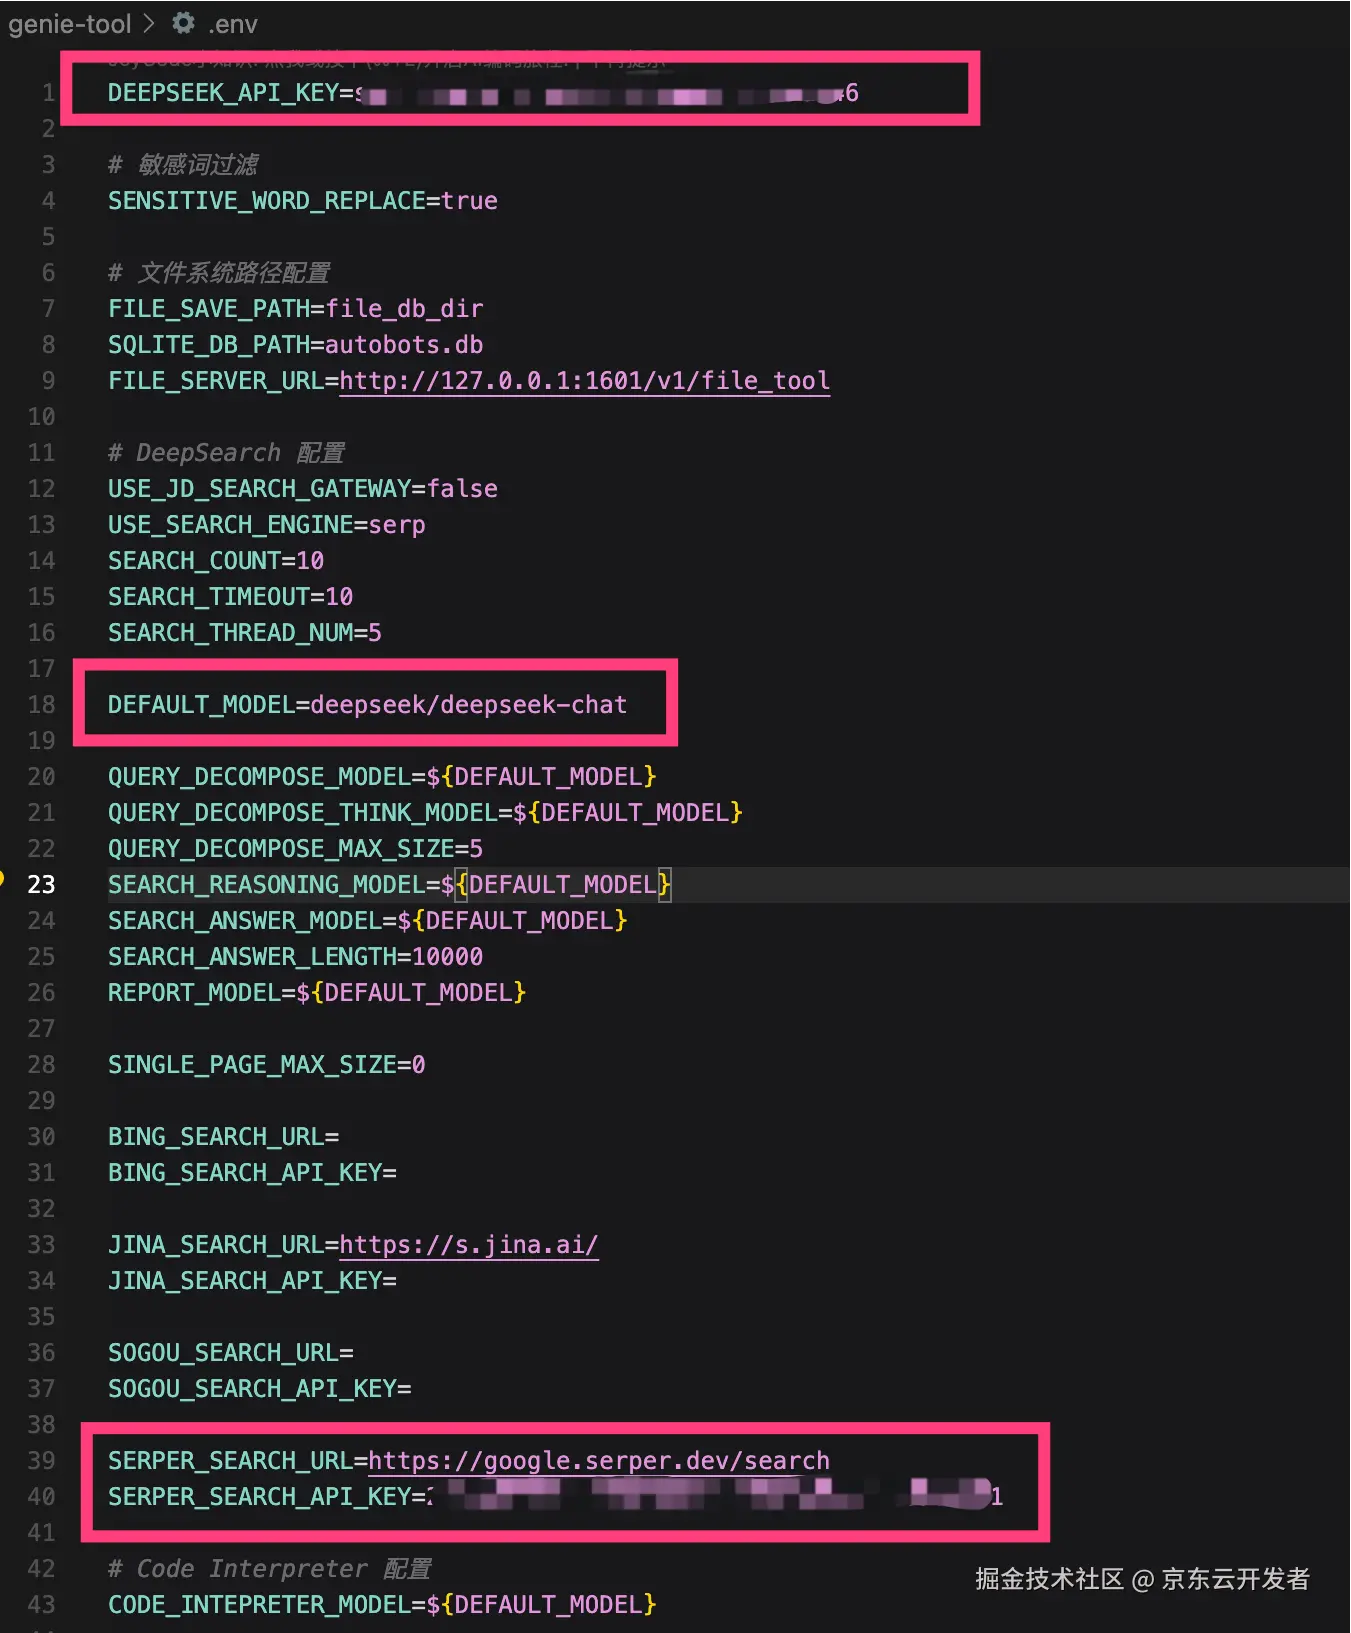
Task: Click the SENSITIVE_WORD_REPLACE=true line
Action: click(x=302, y=201)
